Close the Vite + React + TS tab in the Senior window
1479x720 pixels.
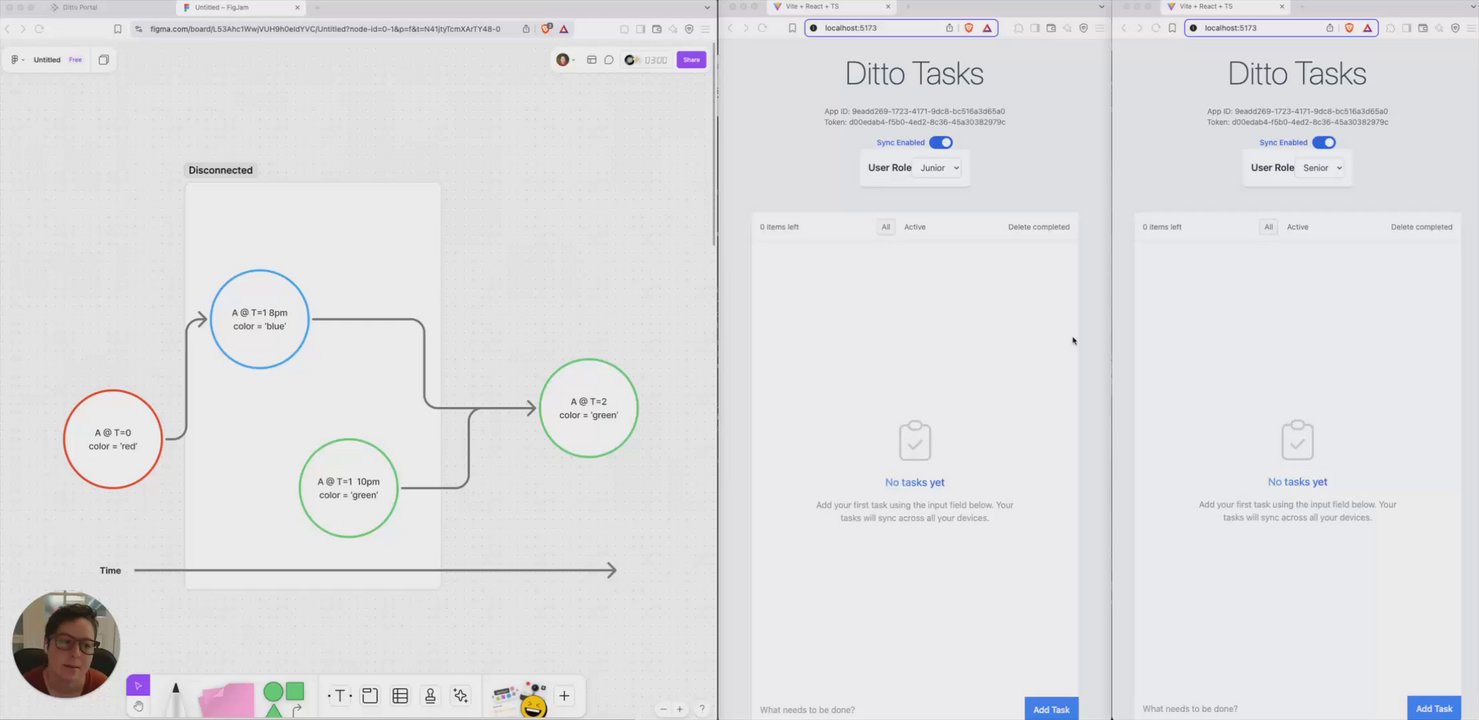coord(1283,7)
